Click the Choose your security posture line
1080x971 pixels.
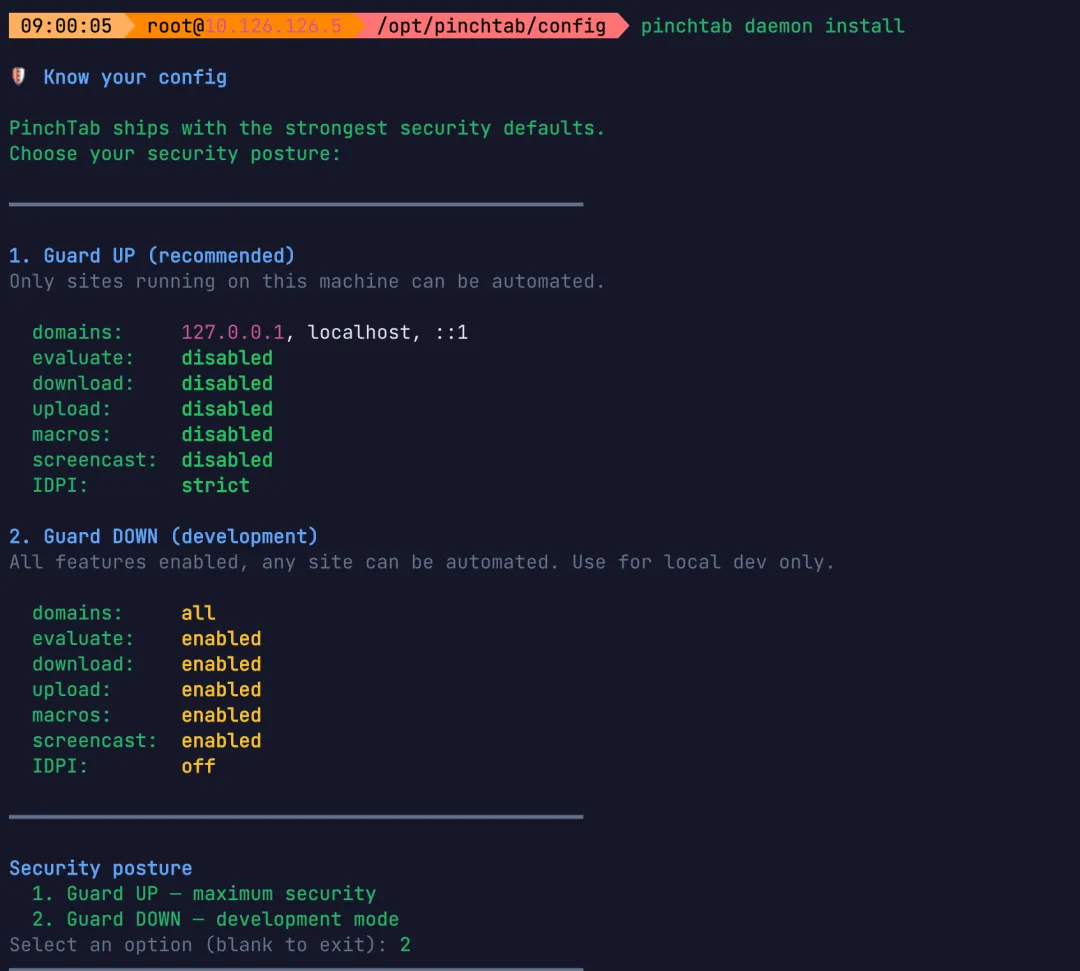175,154
